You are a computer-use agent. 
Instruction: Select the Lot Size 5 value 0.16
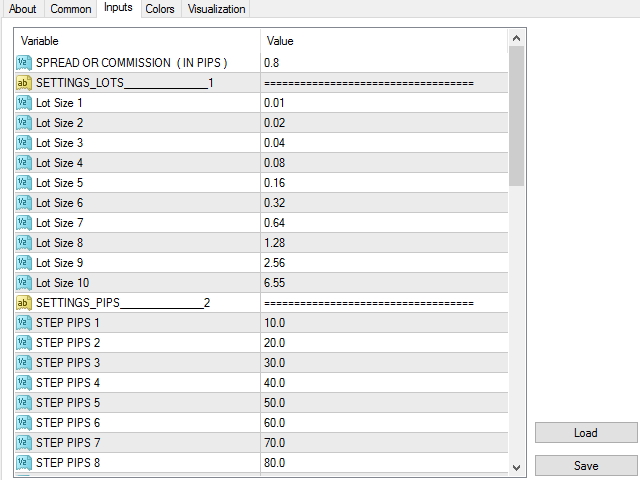[x=274, y=183]
